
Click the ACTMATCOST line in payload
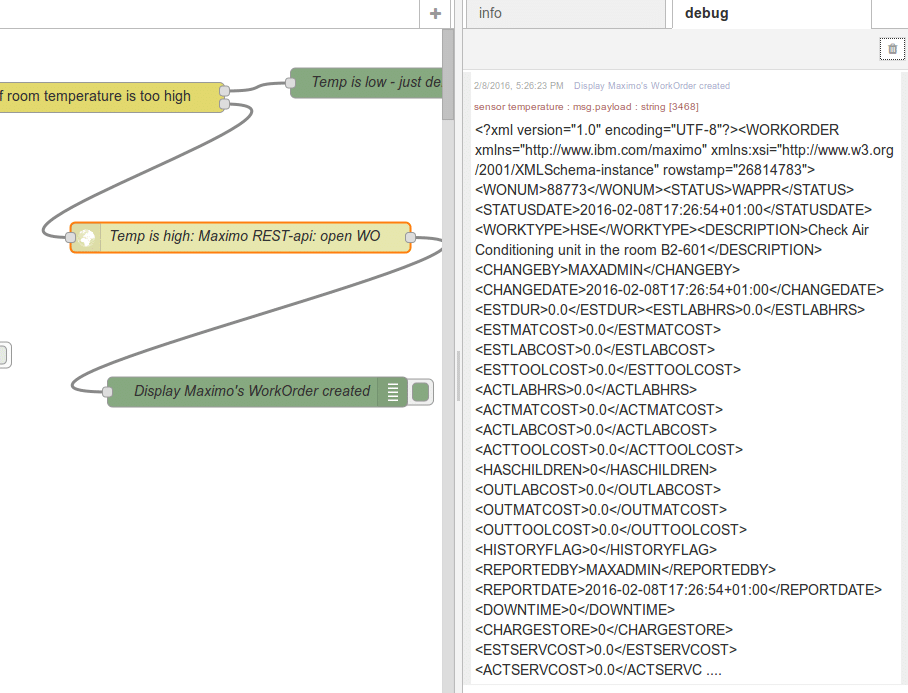click(x=599, y=410)
